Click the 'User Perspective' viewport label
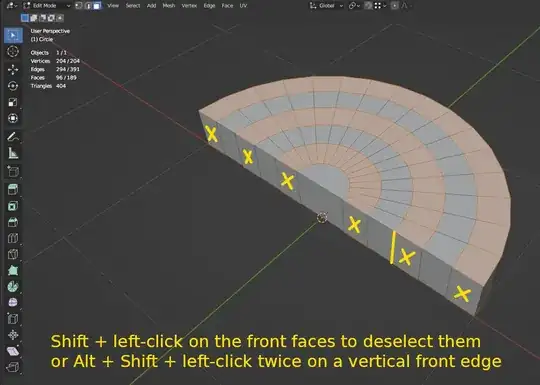The width and height of the screenshot is (540, 385). 50,31
